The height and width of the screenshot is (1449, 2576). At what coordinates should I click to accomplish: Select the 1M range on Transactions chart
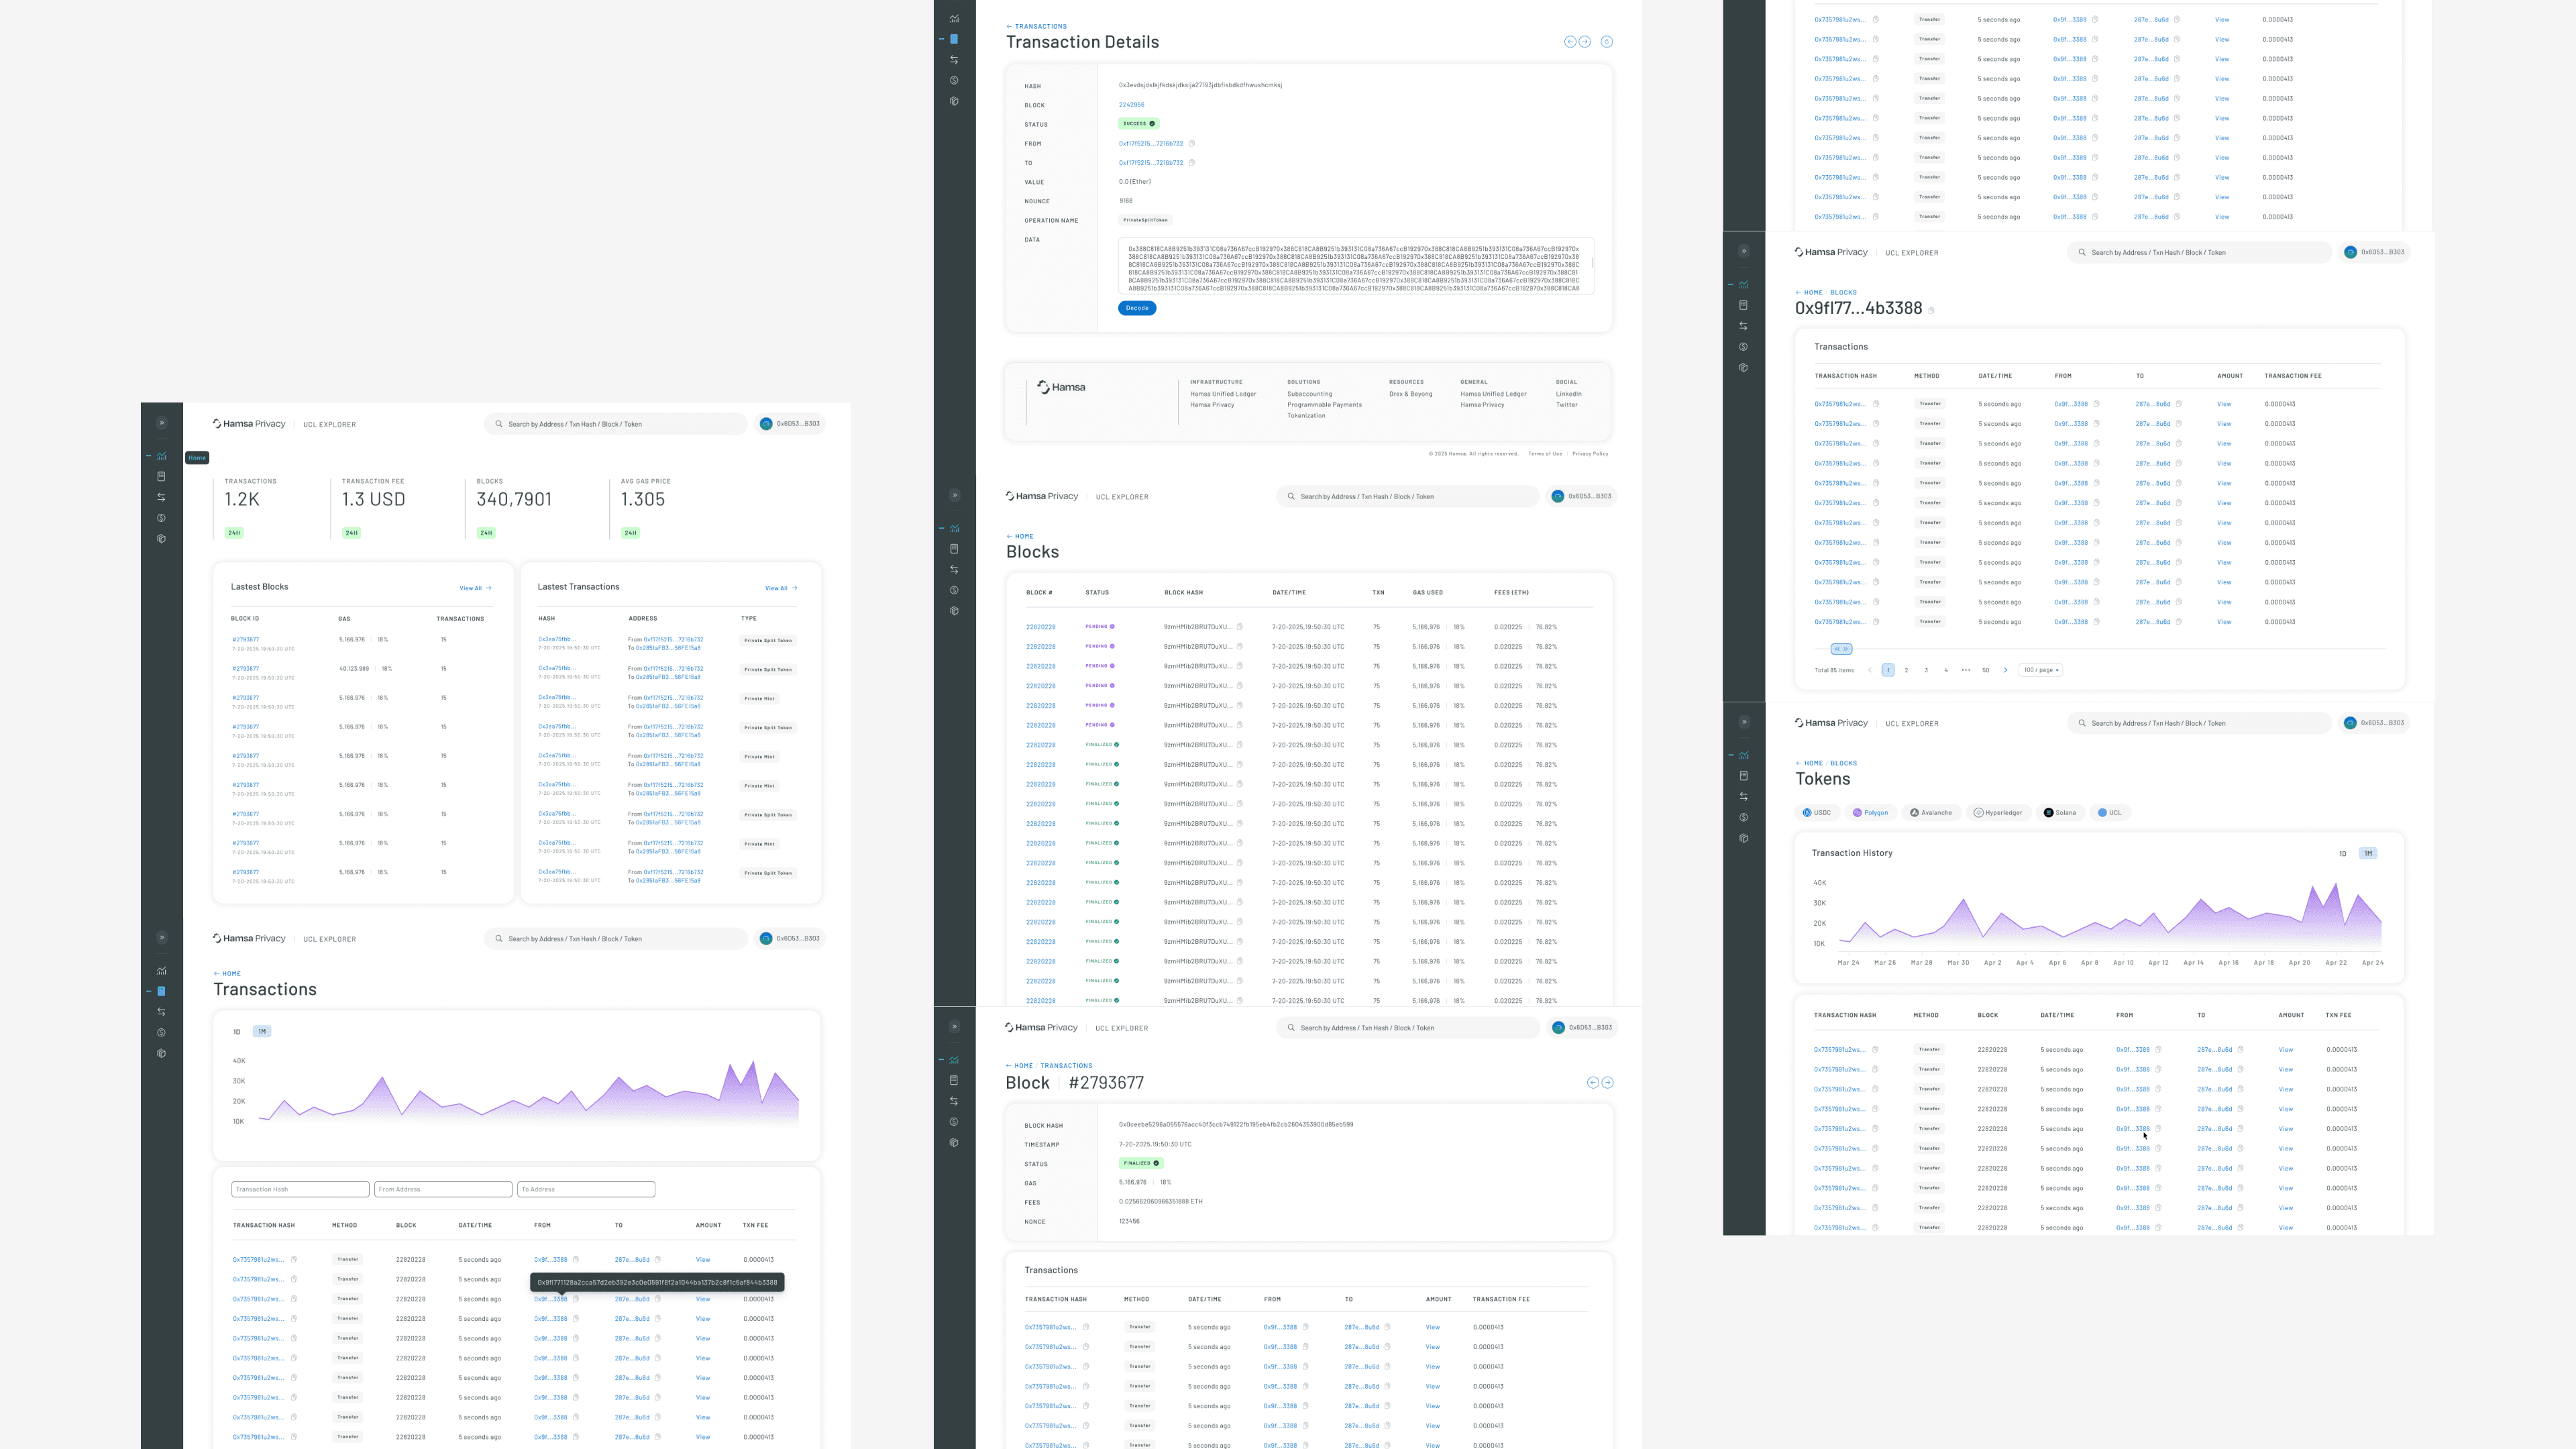(x=262, y=1031)
